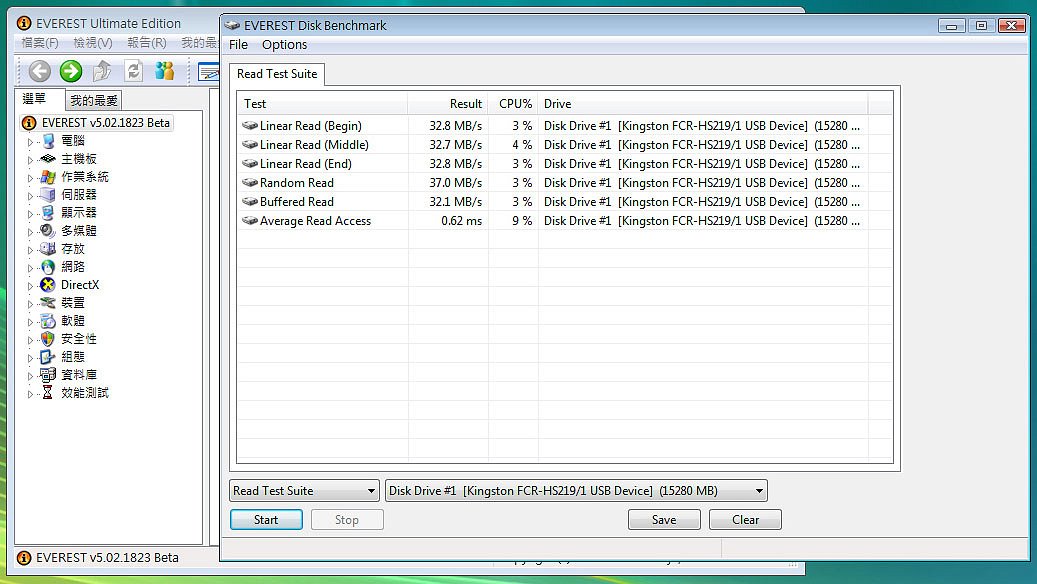Open the Disk Drive #1 selection dropdown
This screenshot has height=584, width=1037.
point(576,491)
